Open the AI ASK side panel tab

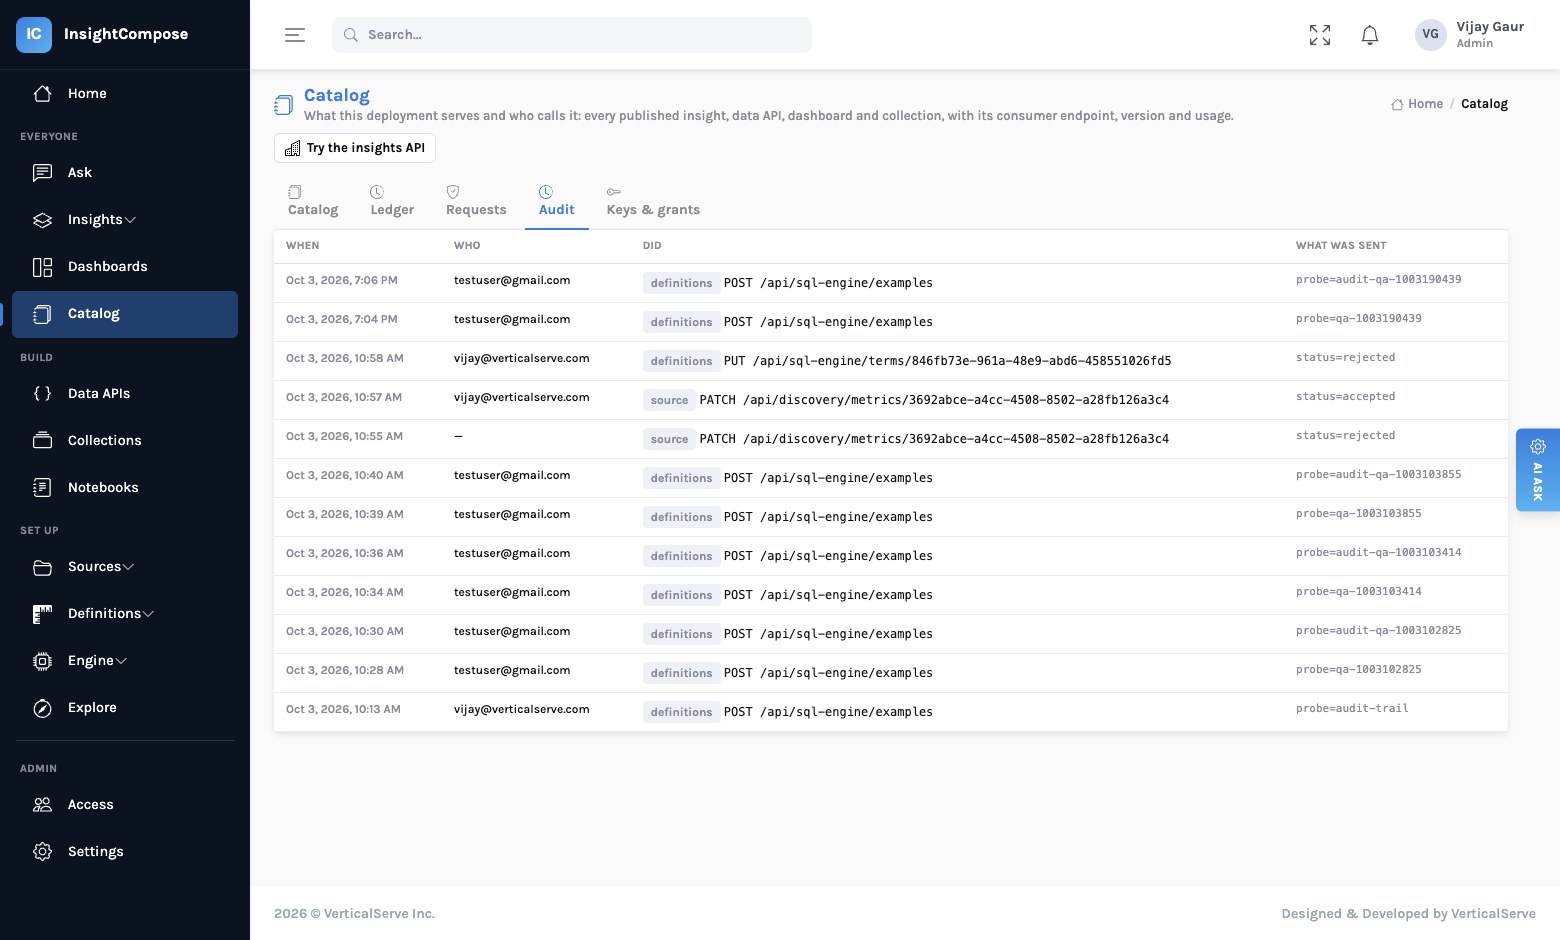pos(1538,470)
